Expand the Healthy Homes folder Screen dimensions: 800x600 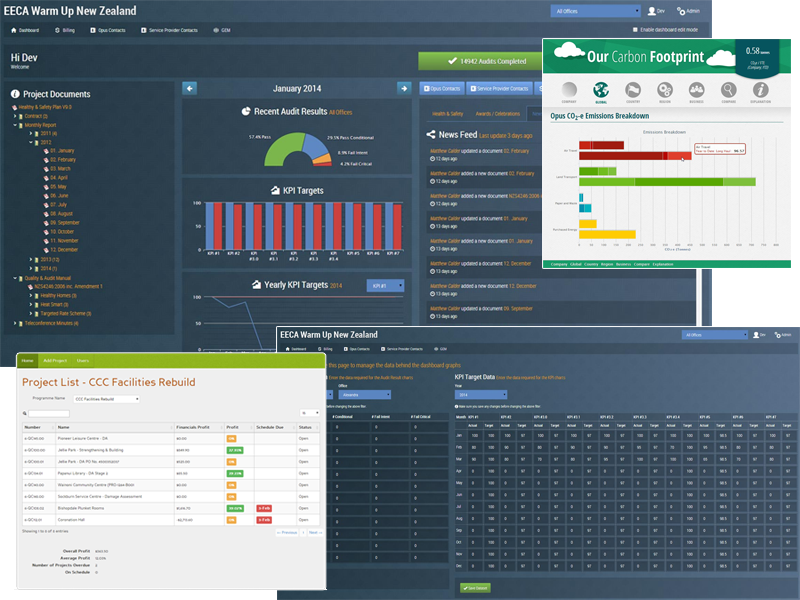[31, 295]
